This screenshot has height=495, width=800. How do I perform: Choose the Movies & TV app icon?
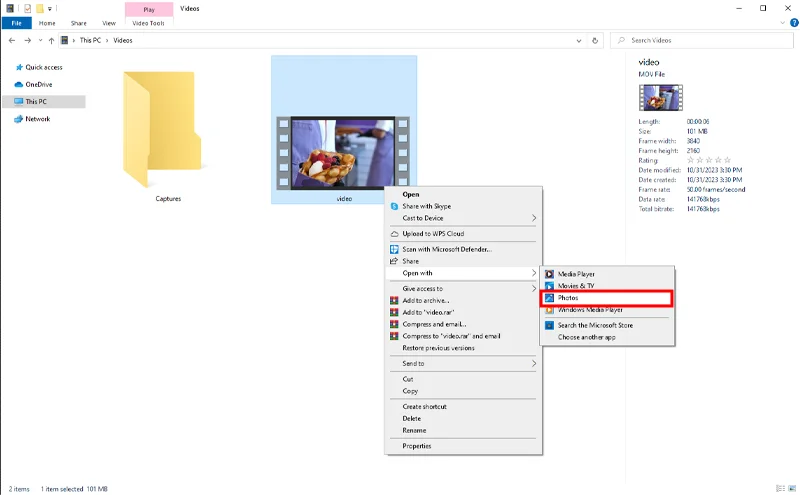pos(549,286)
